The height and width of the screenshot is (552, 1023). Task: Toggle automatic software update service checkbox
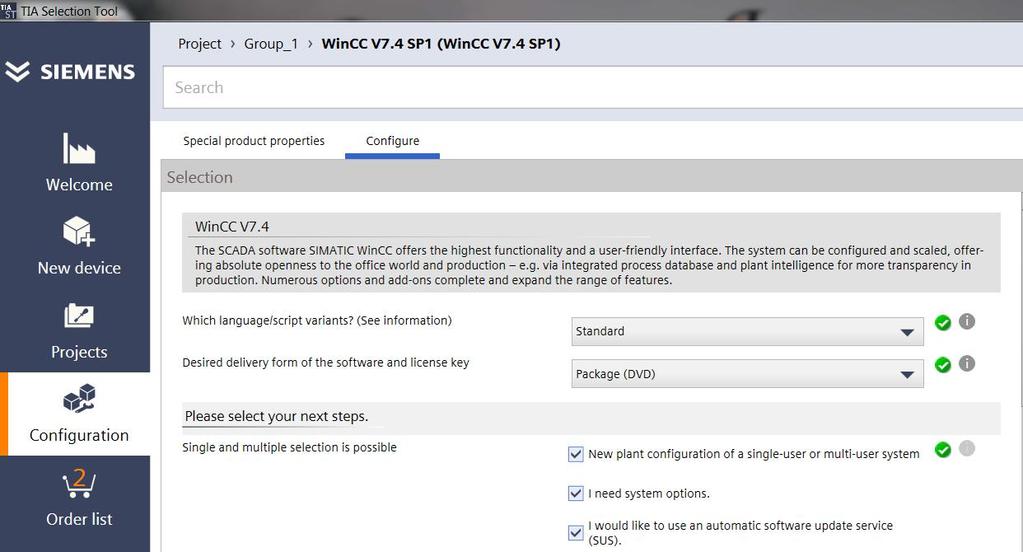575,532
